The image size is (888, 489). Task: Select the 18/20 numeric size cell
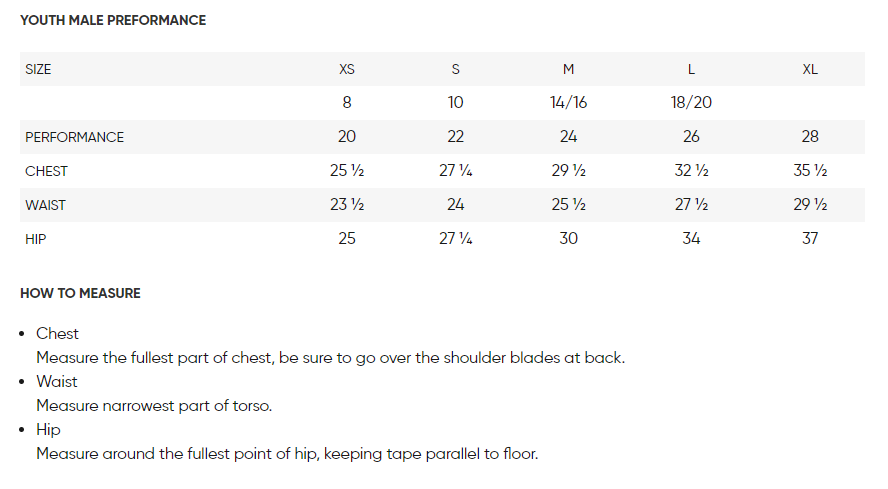[x=691, y=103]
